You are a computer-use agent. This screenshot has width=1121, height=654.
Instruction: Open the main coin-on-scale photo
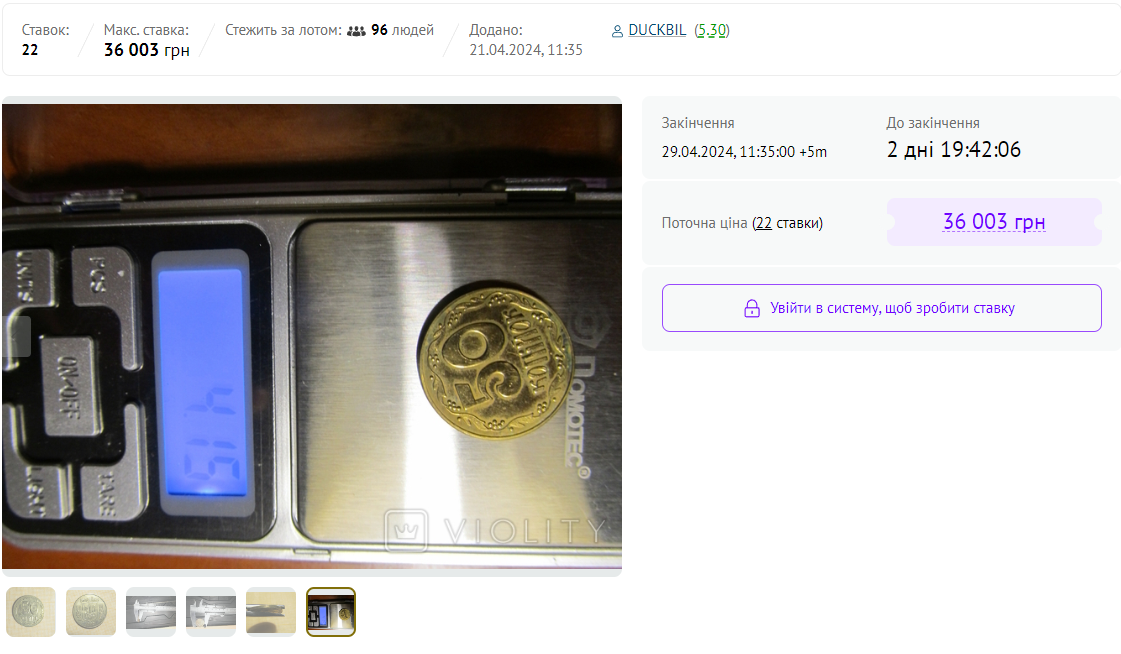click(x=312, y=337)
